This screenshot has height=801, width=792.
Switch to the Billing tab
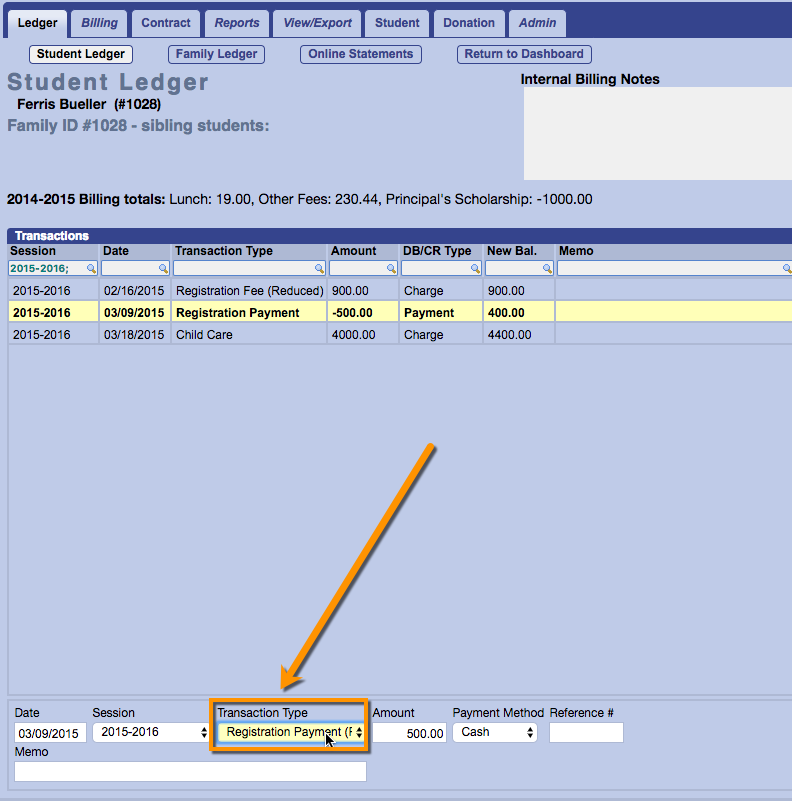click(x=99, y=23)
